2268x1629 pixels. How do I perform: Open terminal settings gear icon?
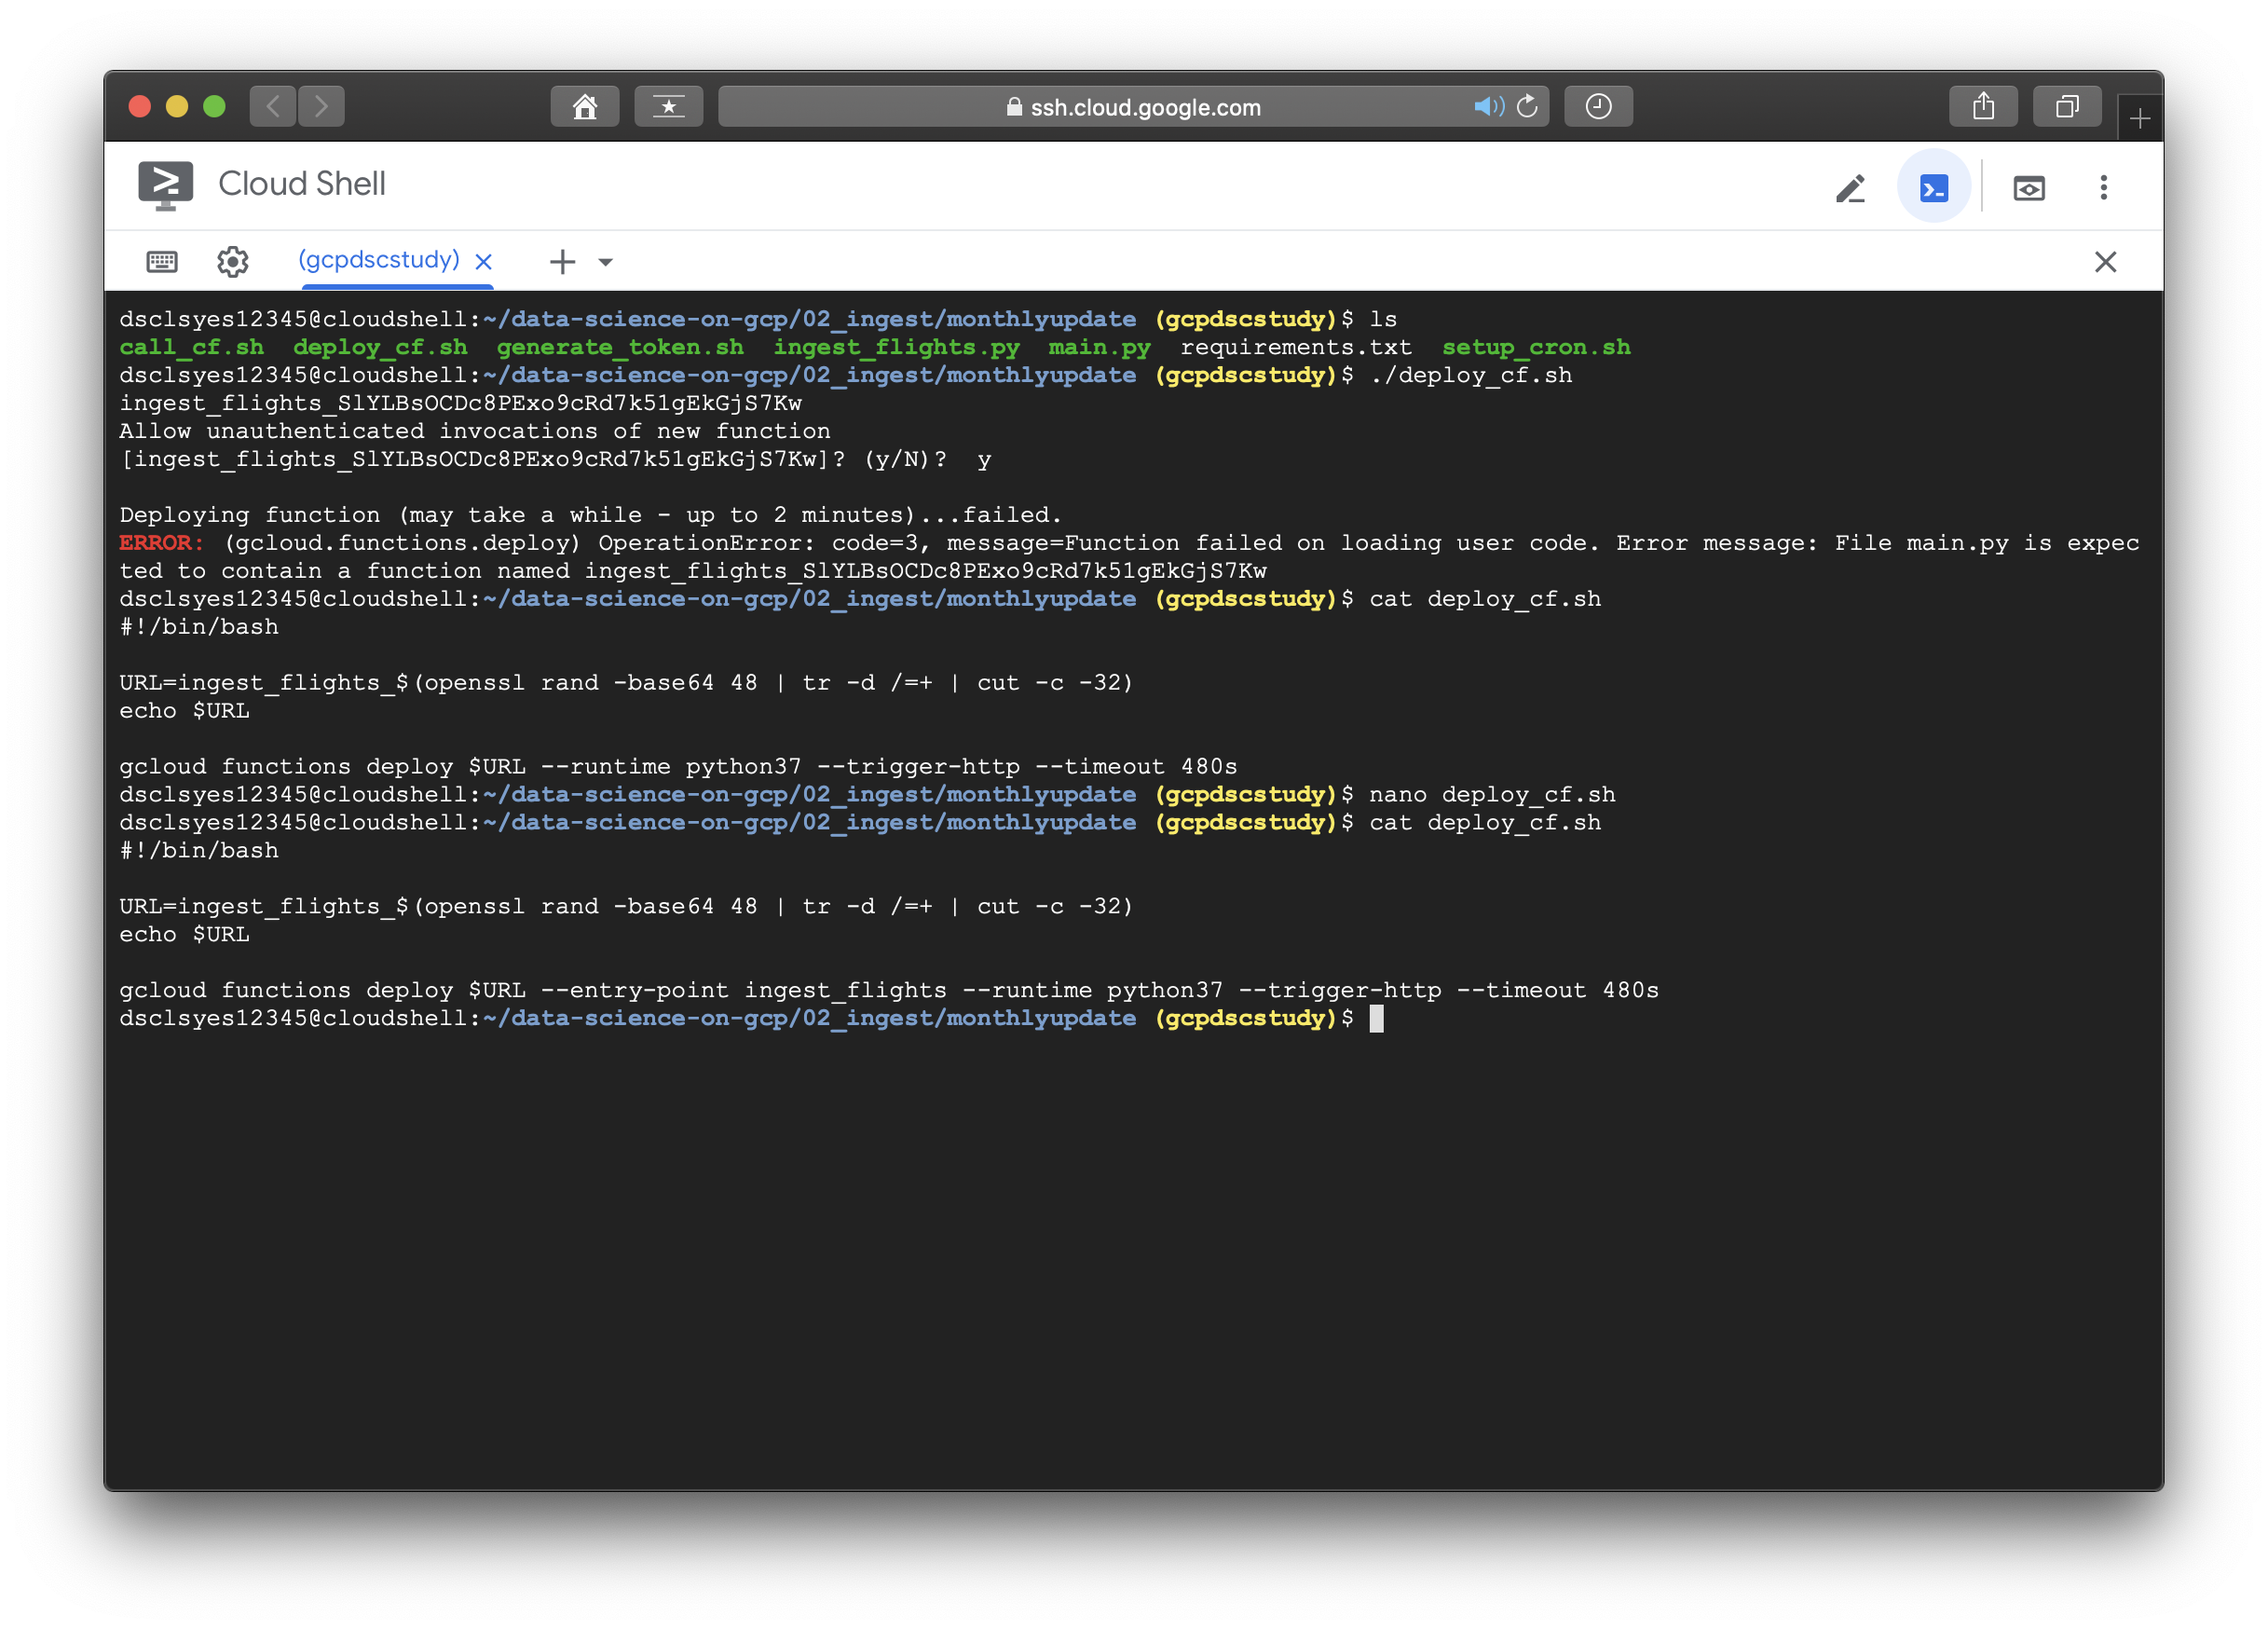point(233,262)
